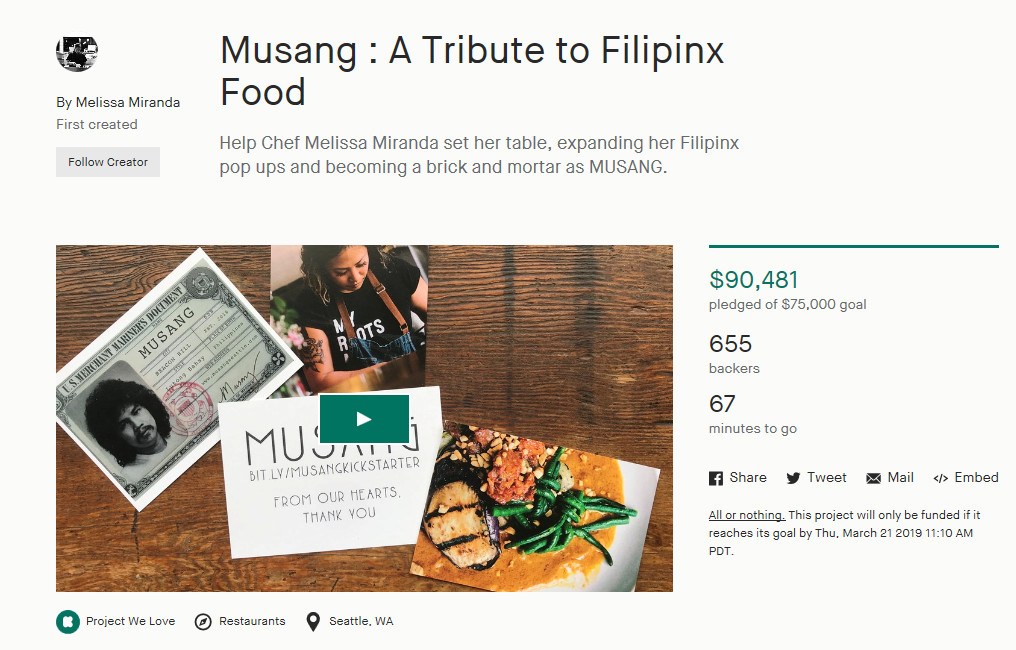The height and width of the screenshot is (650, 1016).
Task: Click the Project We Love badge icon
Action: coord(67,621)
